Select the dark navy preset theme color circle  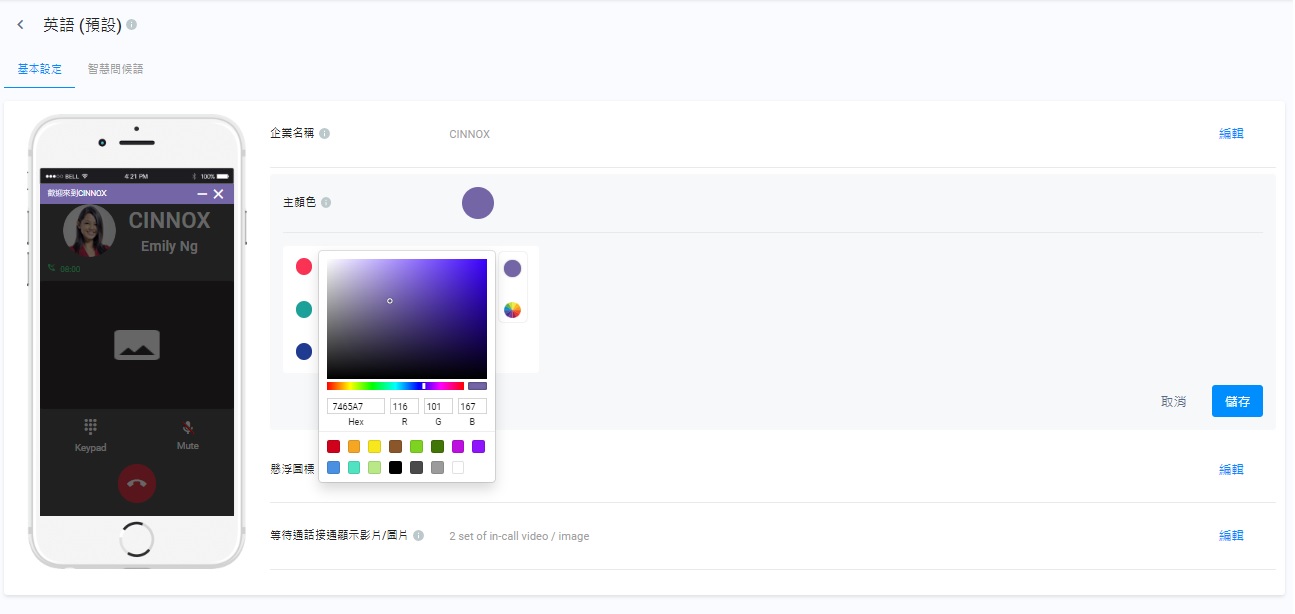click(304, 351)
